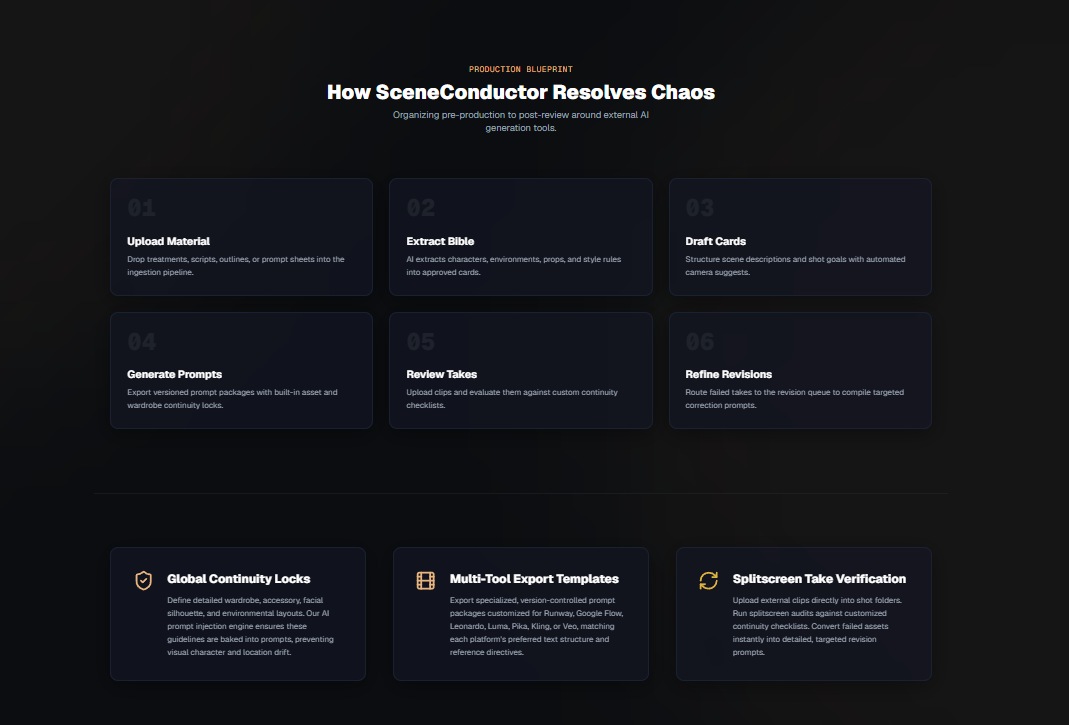Click description 'Route failed takes to the revision queue'
Viewport: 1069px width, 725px height.
795,399
